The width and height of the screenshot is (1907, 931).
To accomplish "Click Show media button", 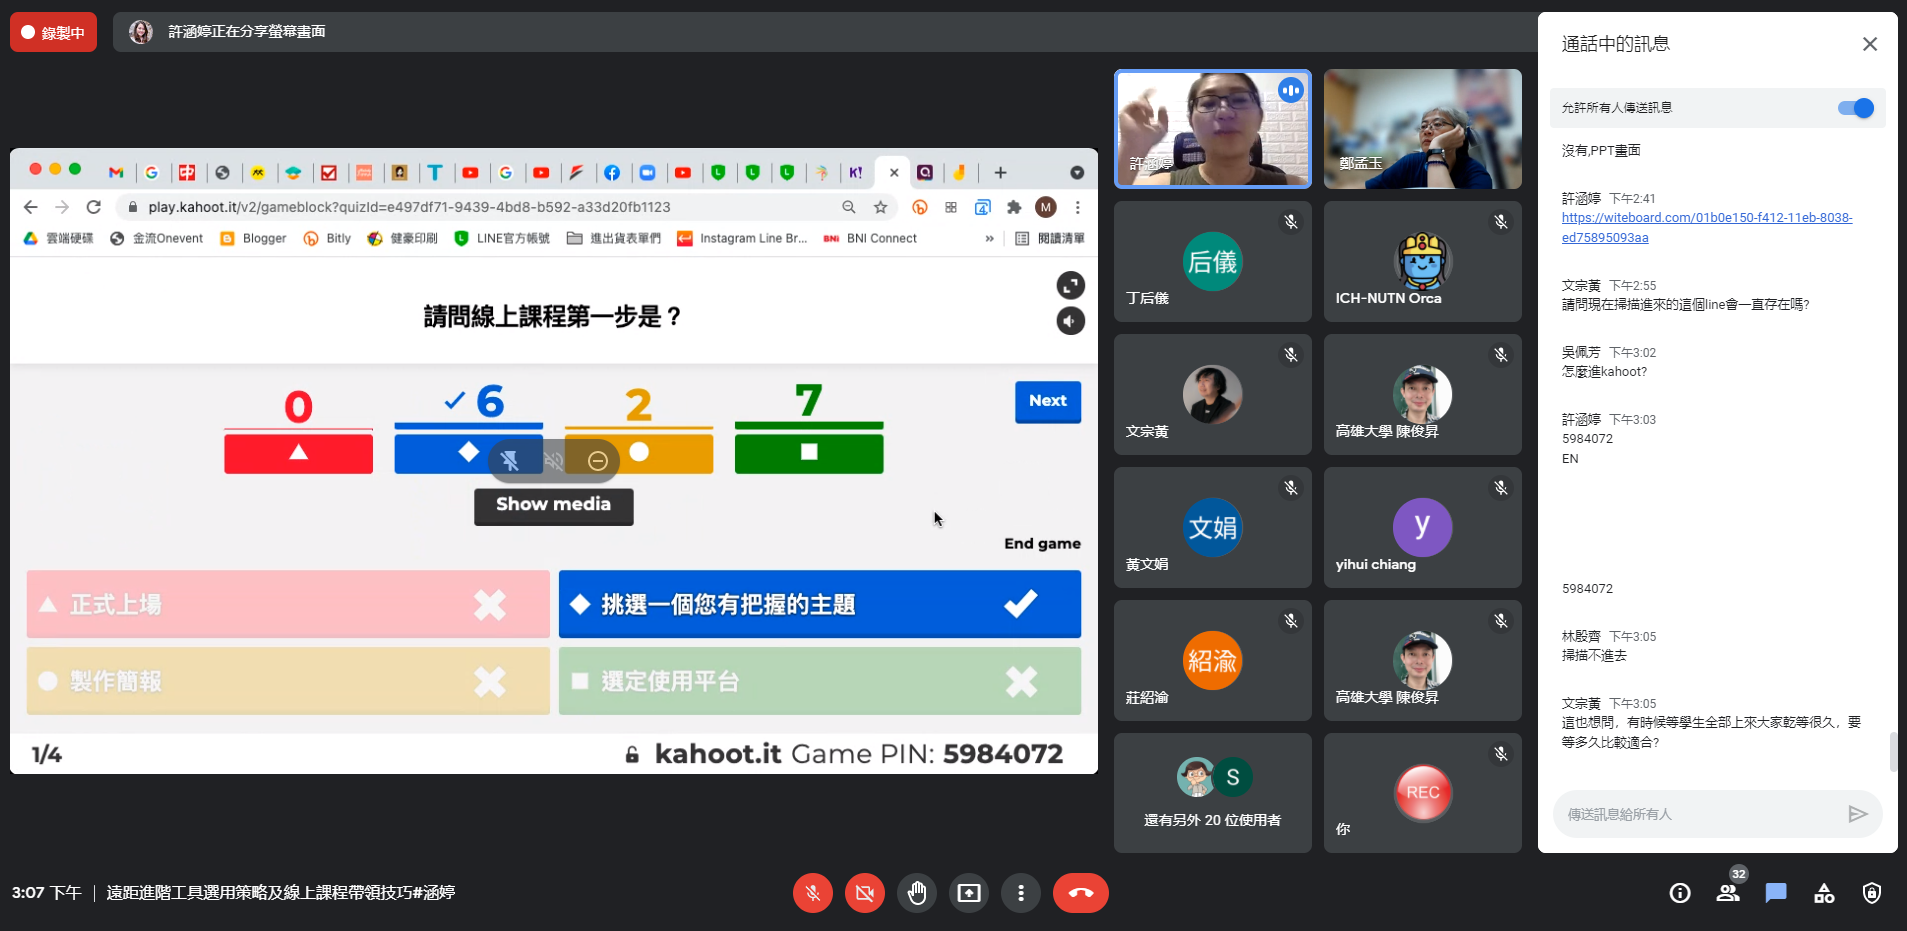I will (553, 505).
